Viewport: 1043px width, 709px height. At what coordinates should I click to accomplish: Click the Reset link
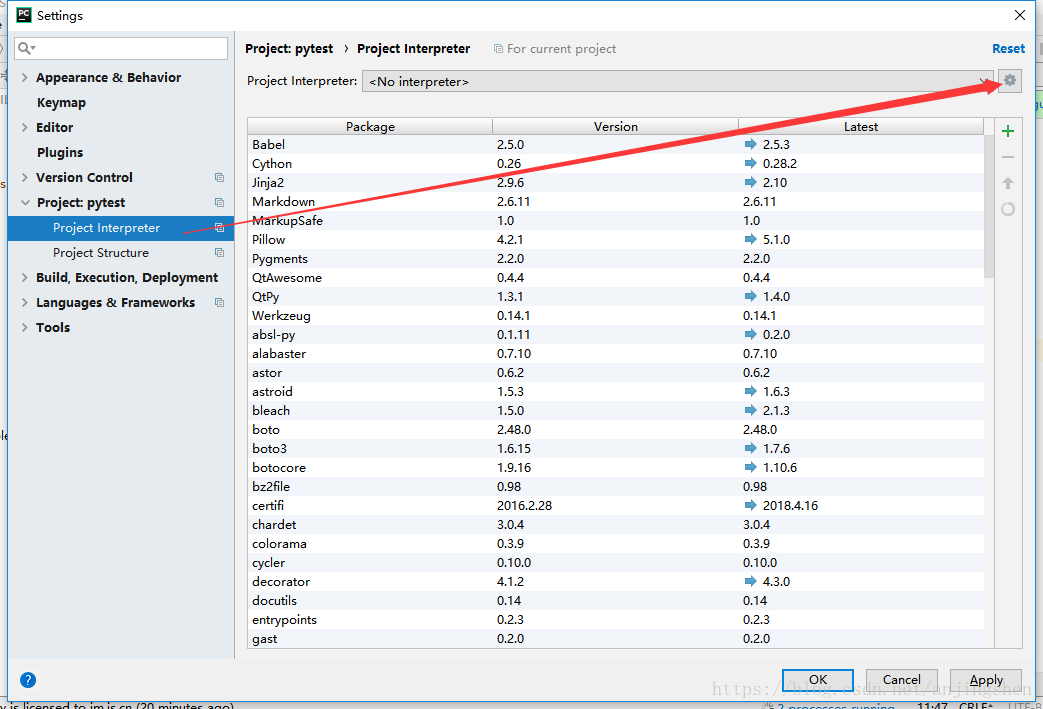tap(1008, 49)
